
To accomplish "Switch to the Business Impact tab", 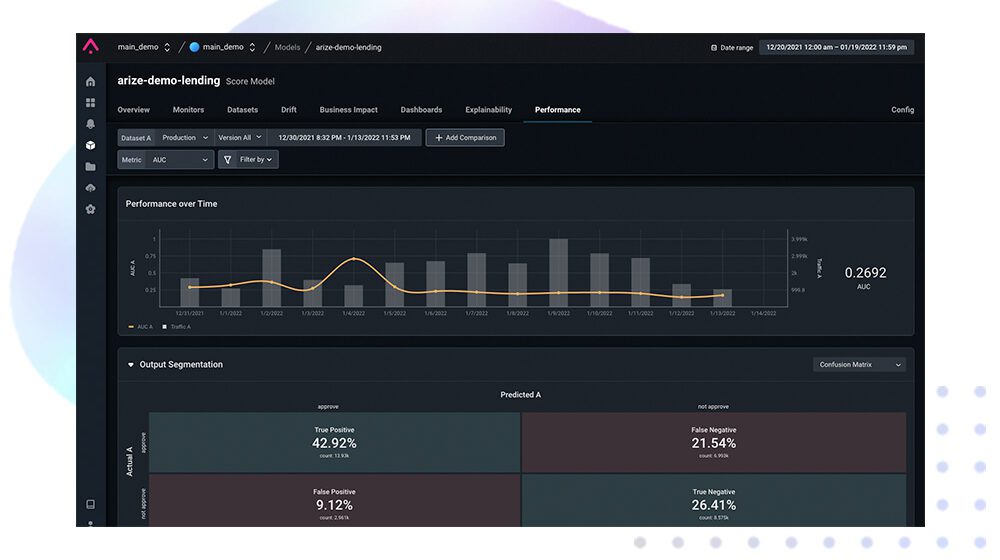I will click(348, 110).
